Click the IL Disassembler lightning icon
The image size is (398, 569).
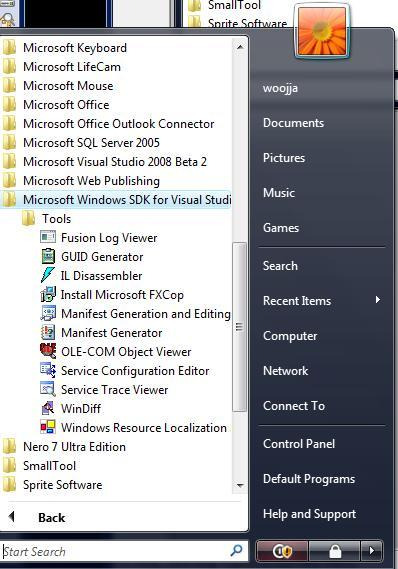coord(48,275)
